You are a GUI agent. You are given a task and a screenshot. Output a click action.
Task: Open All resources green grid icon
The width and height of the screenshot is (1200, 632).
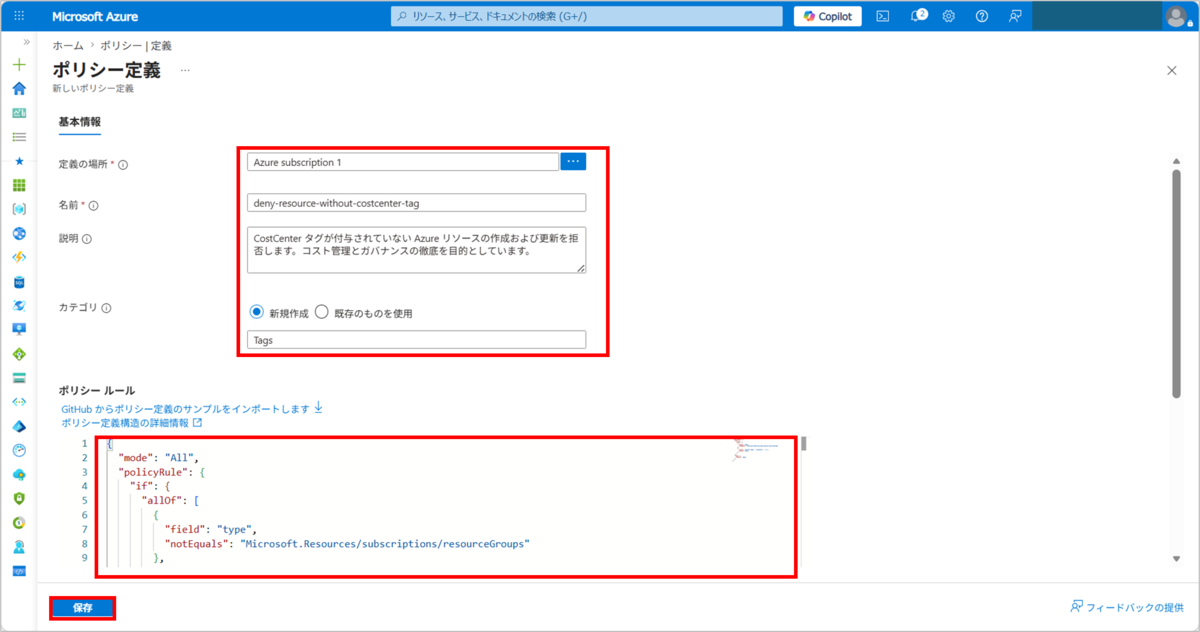19,185
